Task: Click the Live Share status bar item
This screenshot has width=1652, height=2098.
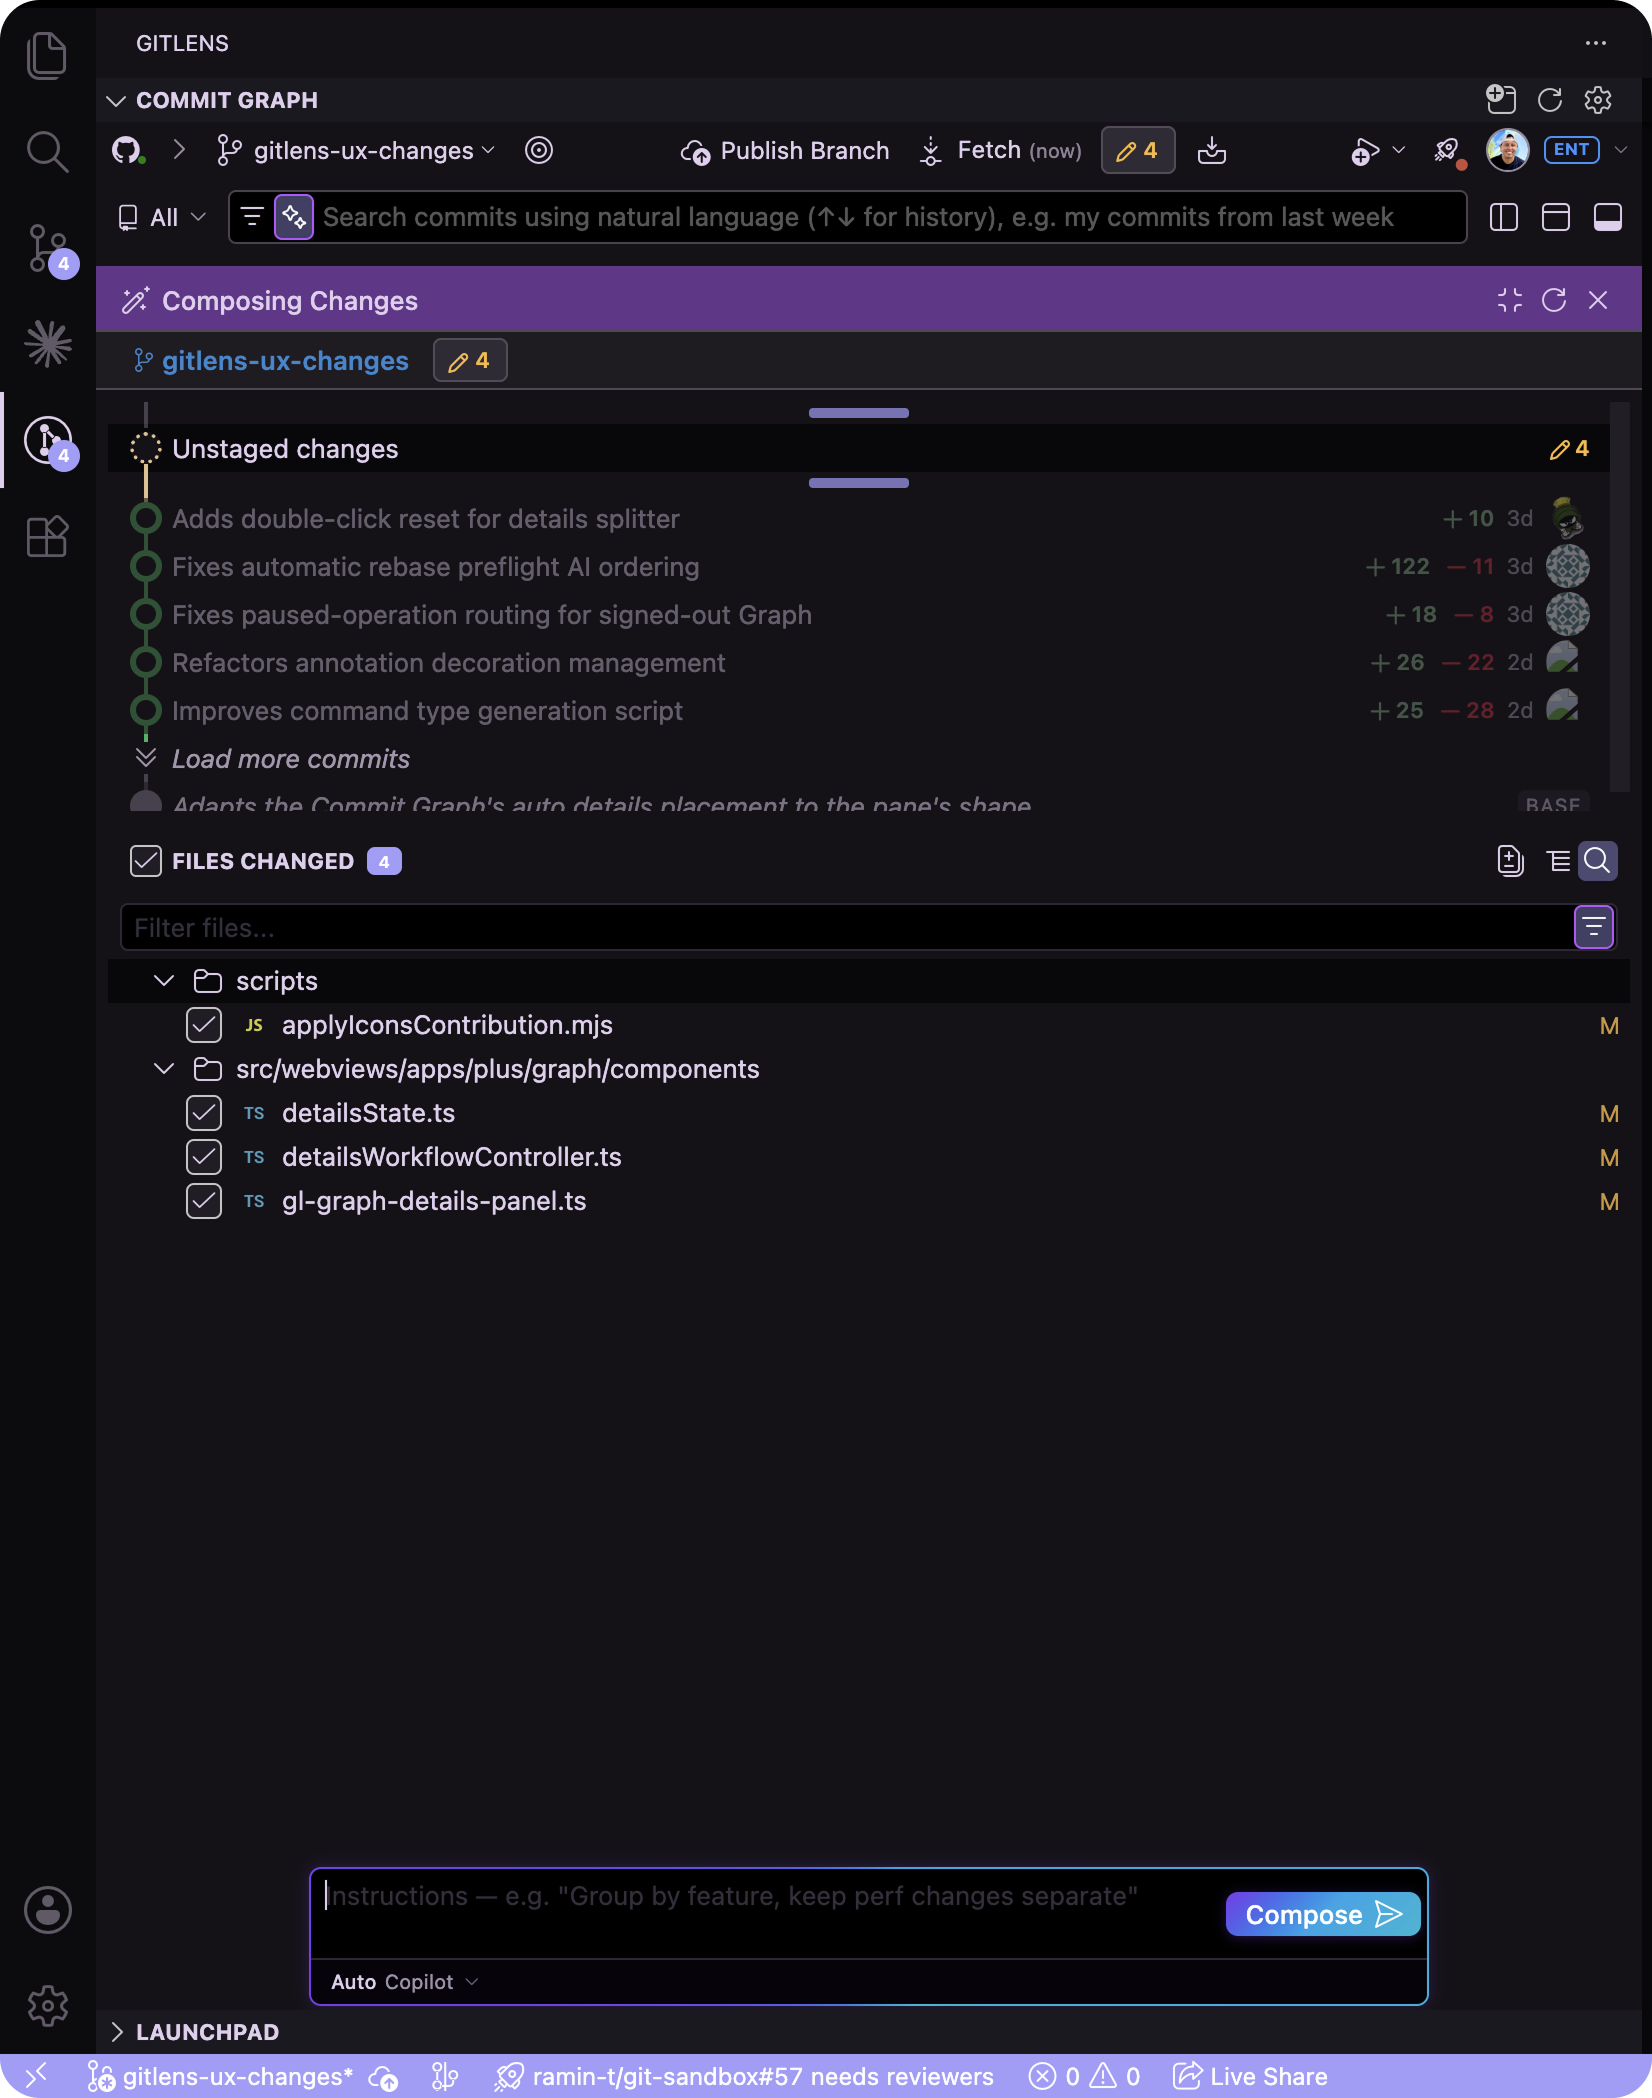Action: (1250, 2076)
